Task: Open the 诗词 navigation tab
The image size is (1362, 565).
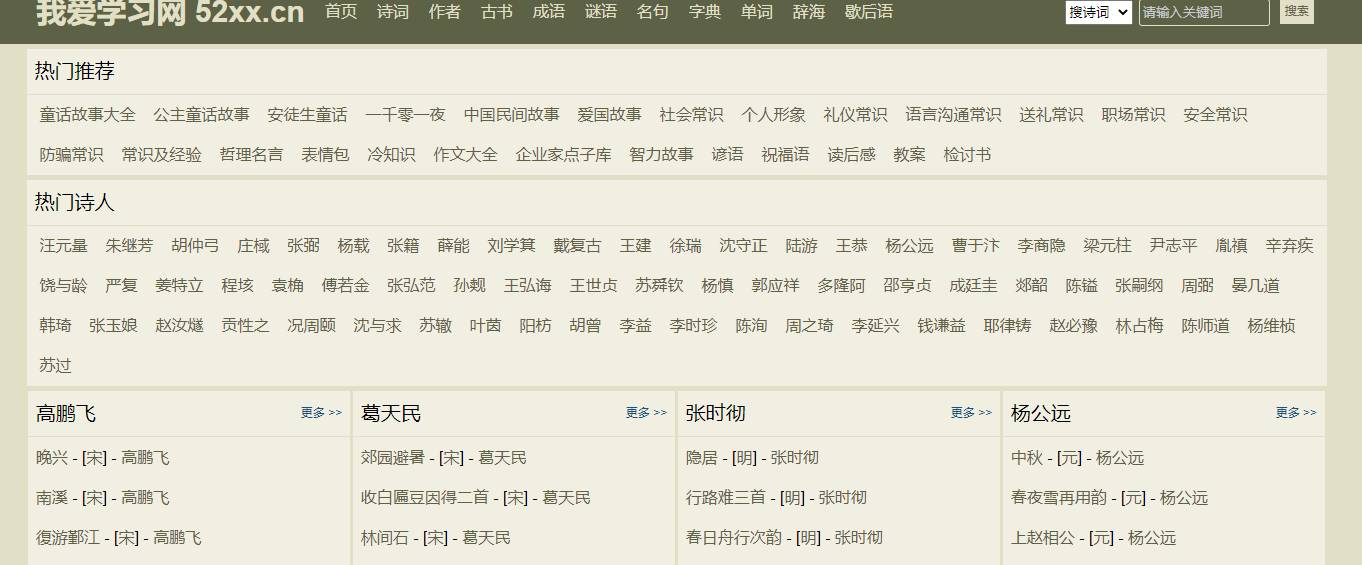Action: (x=393, y=12)
